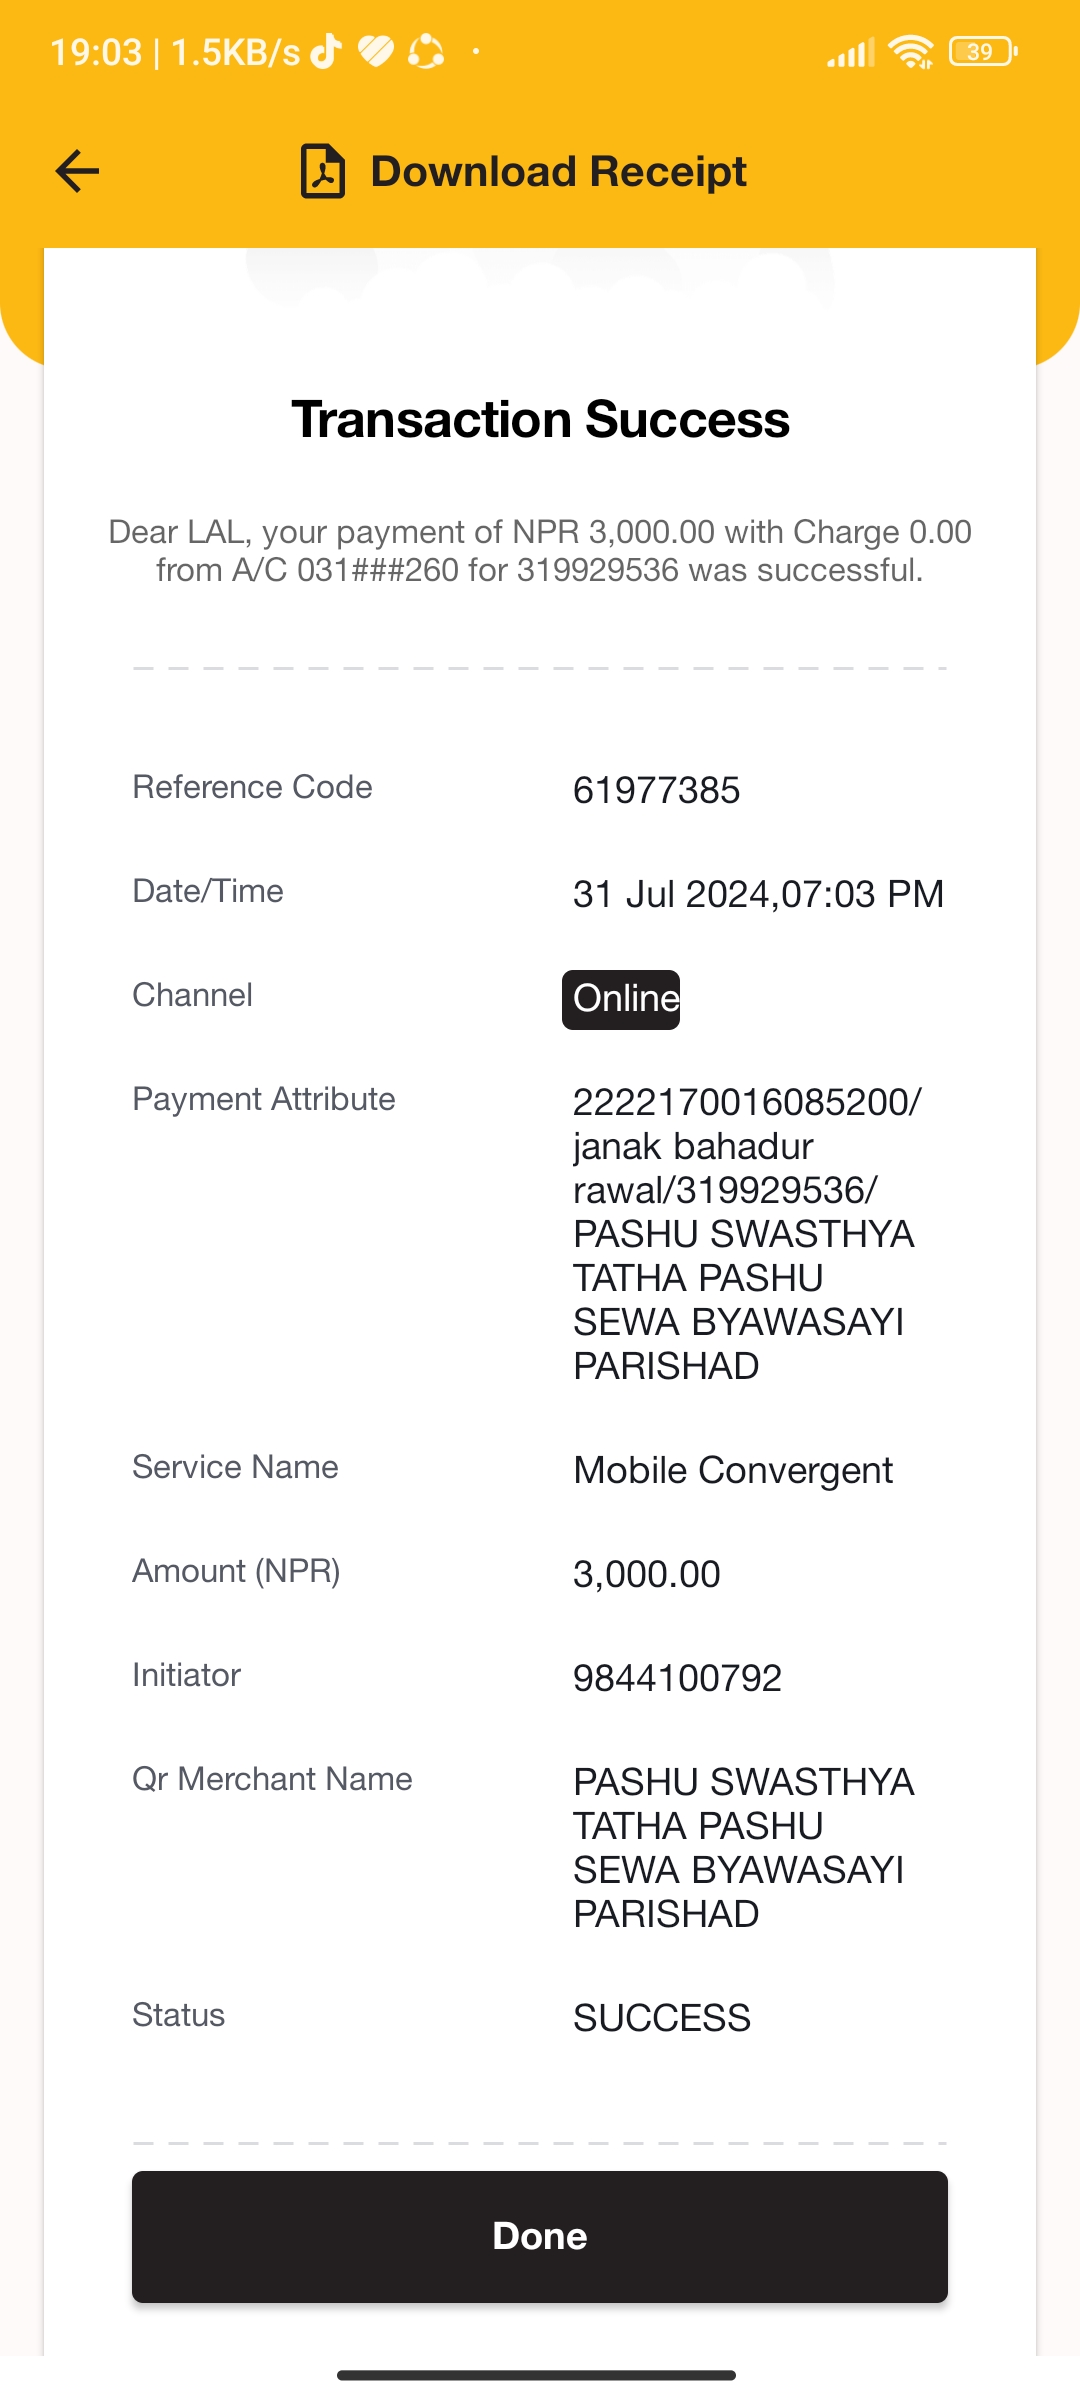Tap the heart health notification icon
The height and width of the screenshot is (2400, 1080).
[376, 51]
